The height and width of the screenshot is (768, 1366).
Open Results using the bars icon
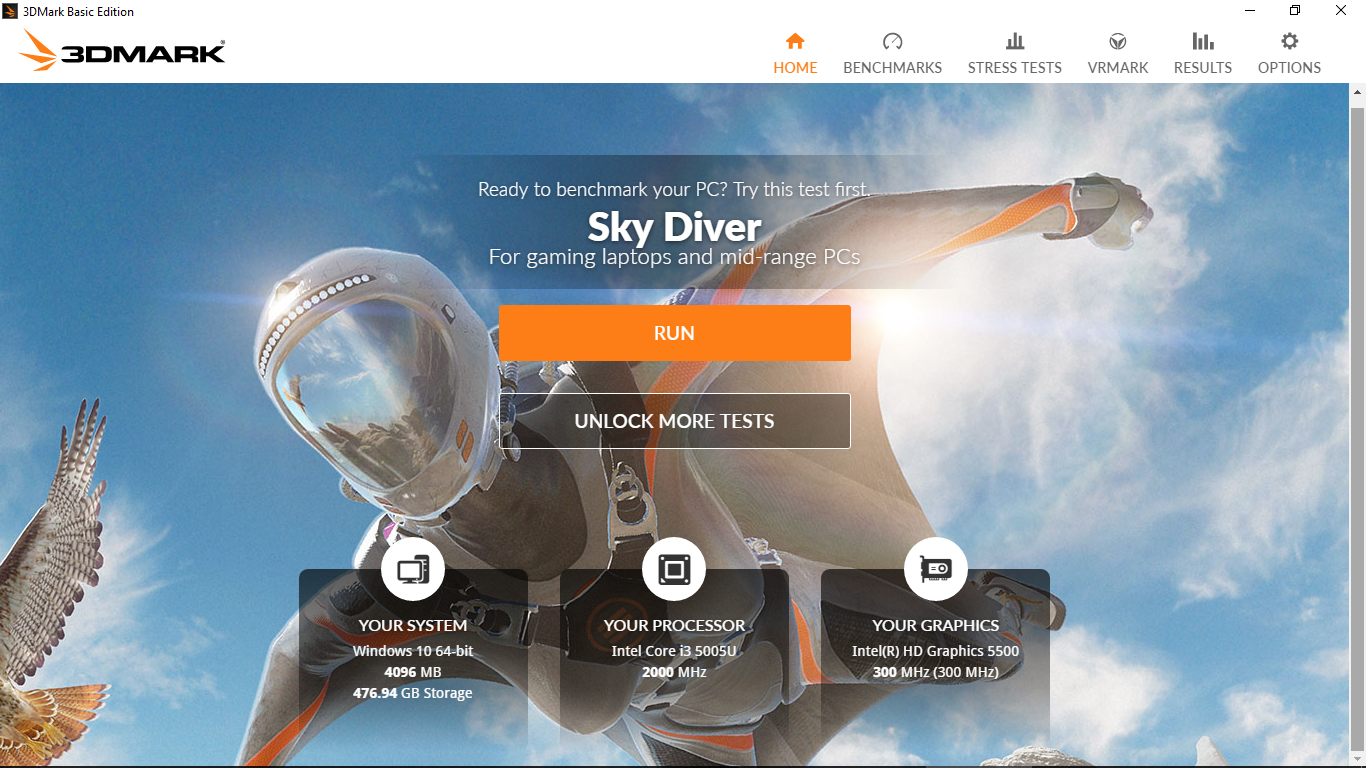point(1202,42)
